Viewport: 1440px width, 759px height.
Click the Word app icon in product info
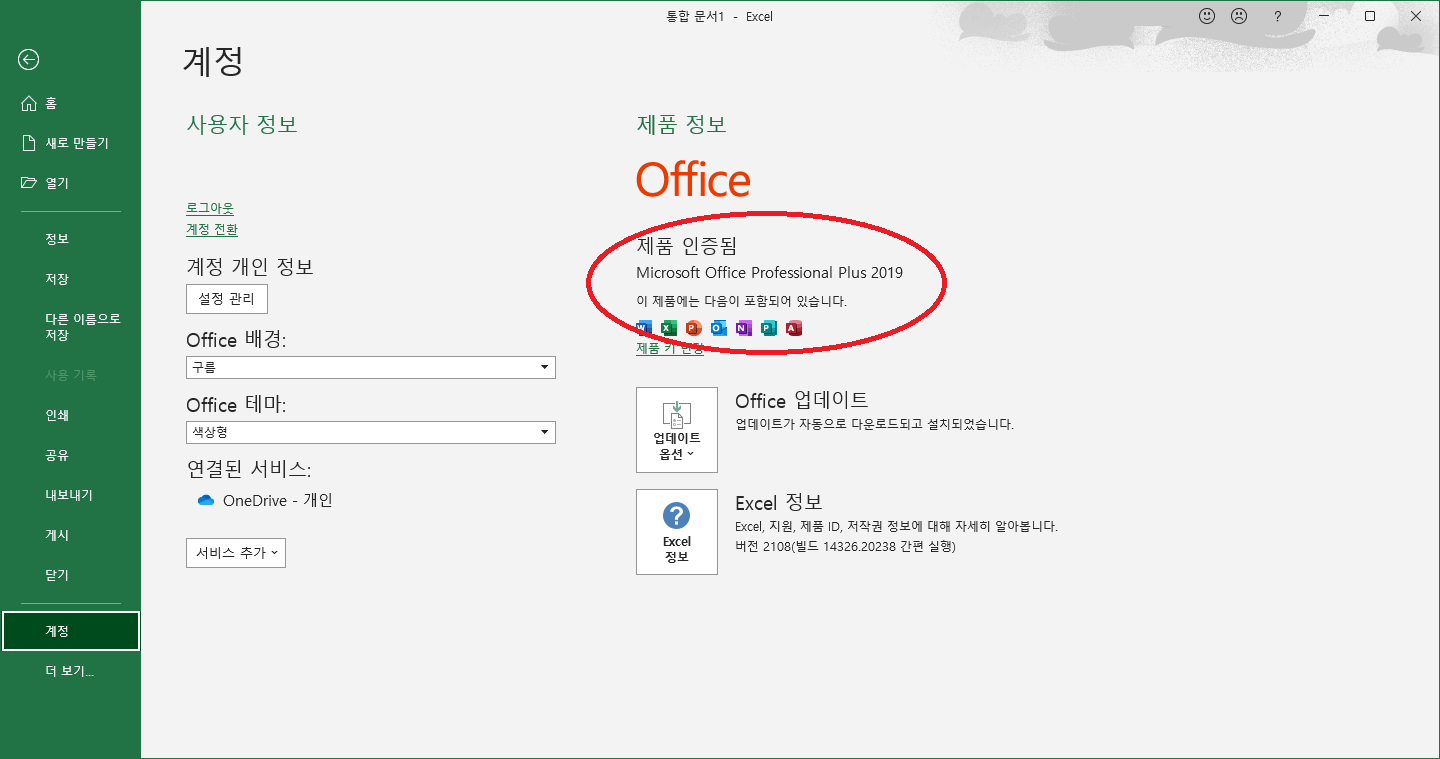click(x=644, y=328)
